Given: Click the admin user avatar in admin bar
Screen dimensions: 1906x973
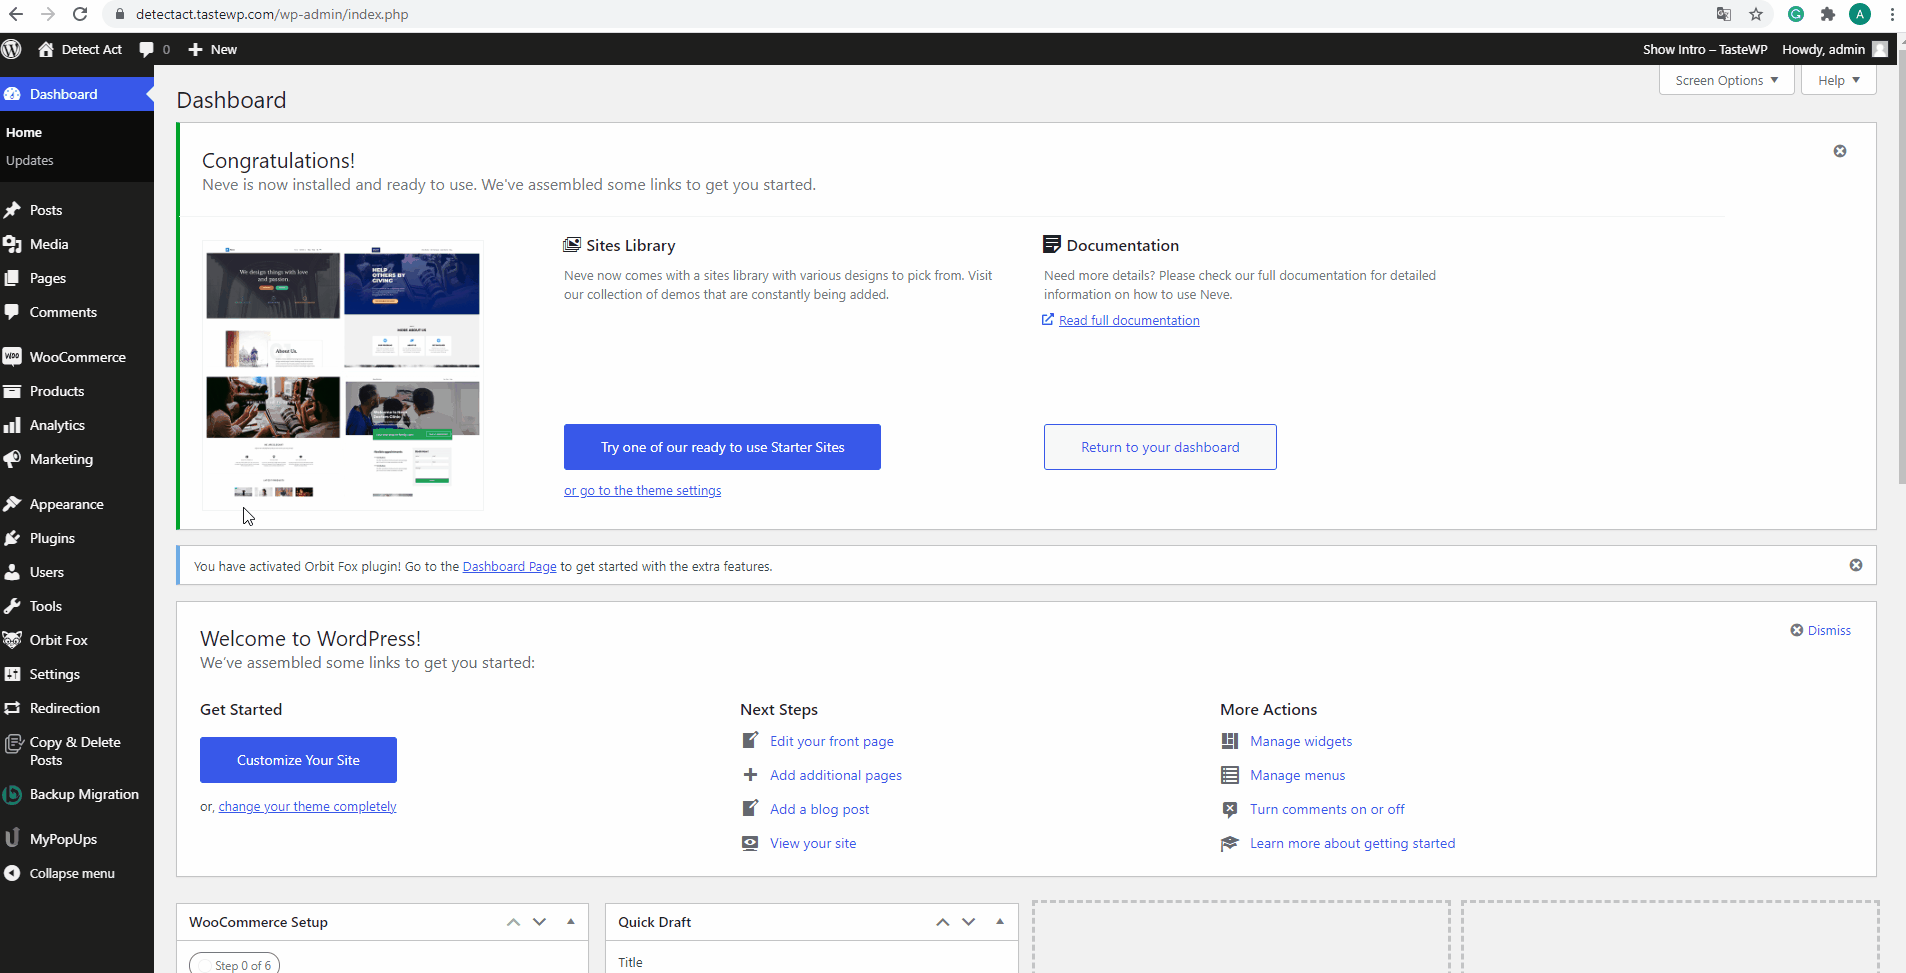Looking at the screenshot, I should pyautogui.click(x=1880, y=49).
